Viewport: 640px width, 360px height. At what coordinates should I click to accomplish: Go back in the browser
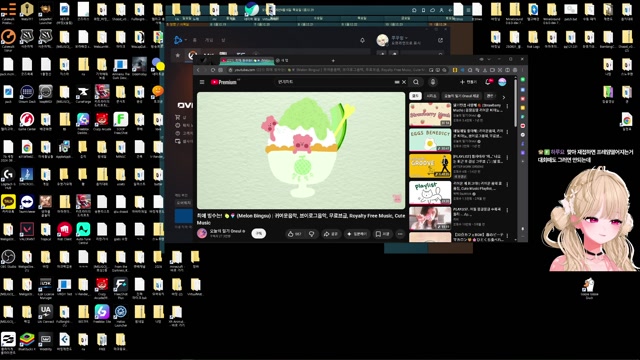[198, 70]
